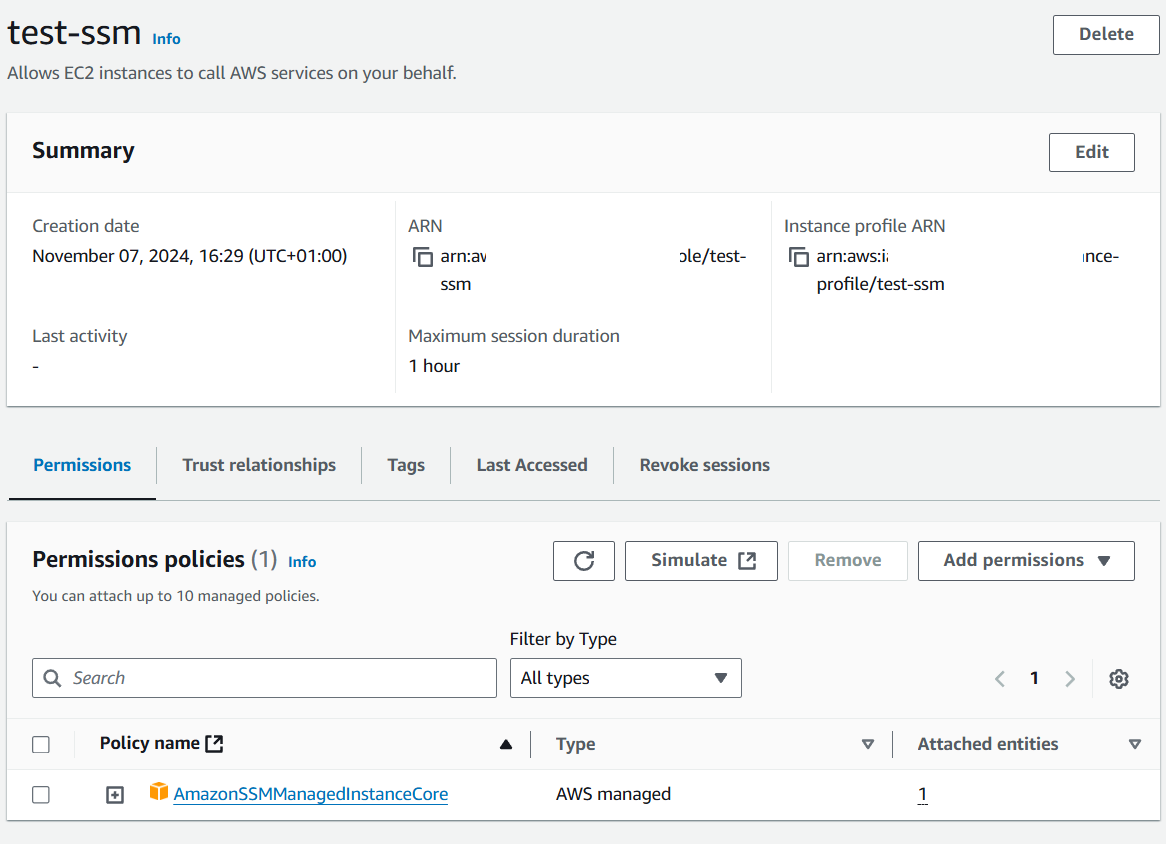
Task: Click inside the policy search field
Action: (263, 678)
